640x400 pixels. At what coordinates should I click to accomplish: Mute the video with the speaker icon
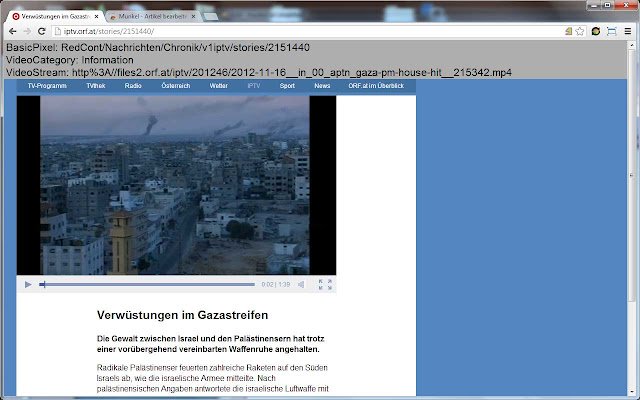301,284
